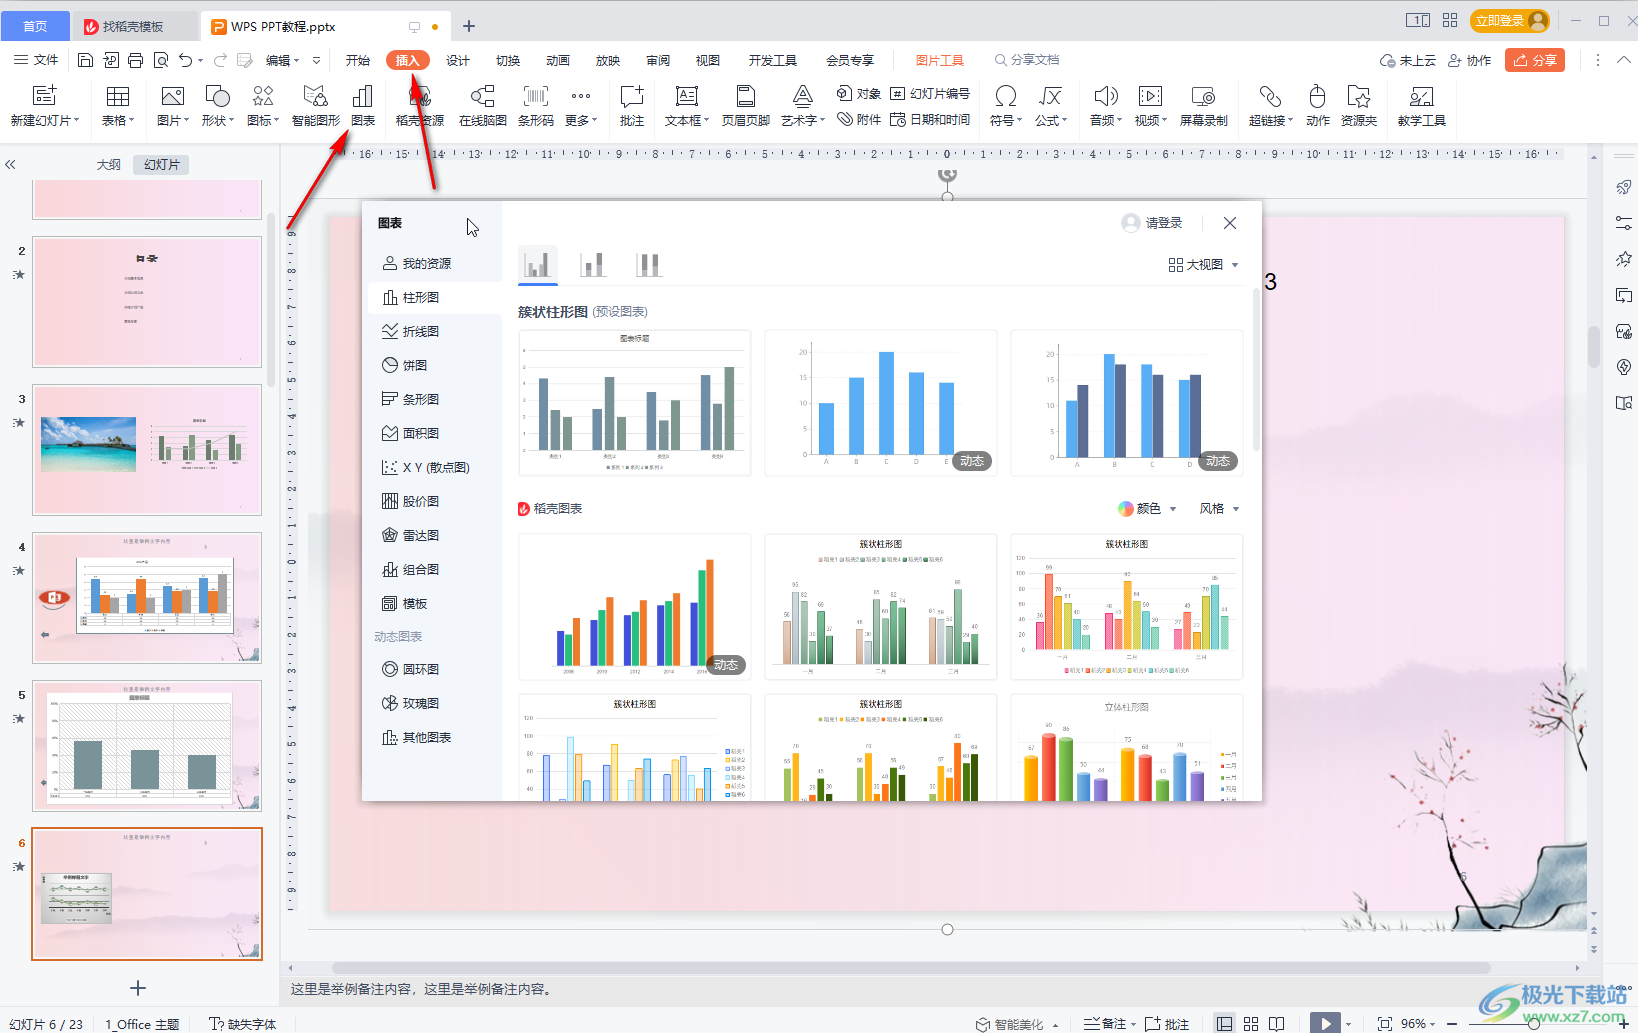Click the 条形码 barcode icon

click(x=536, y=105)
